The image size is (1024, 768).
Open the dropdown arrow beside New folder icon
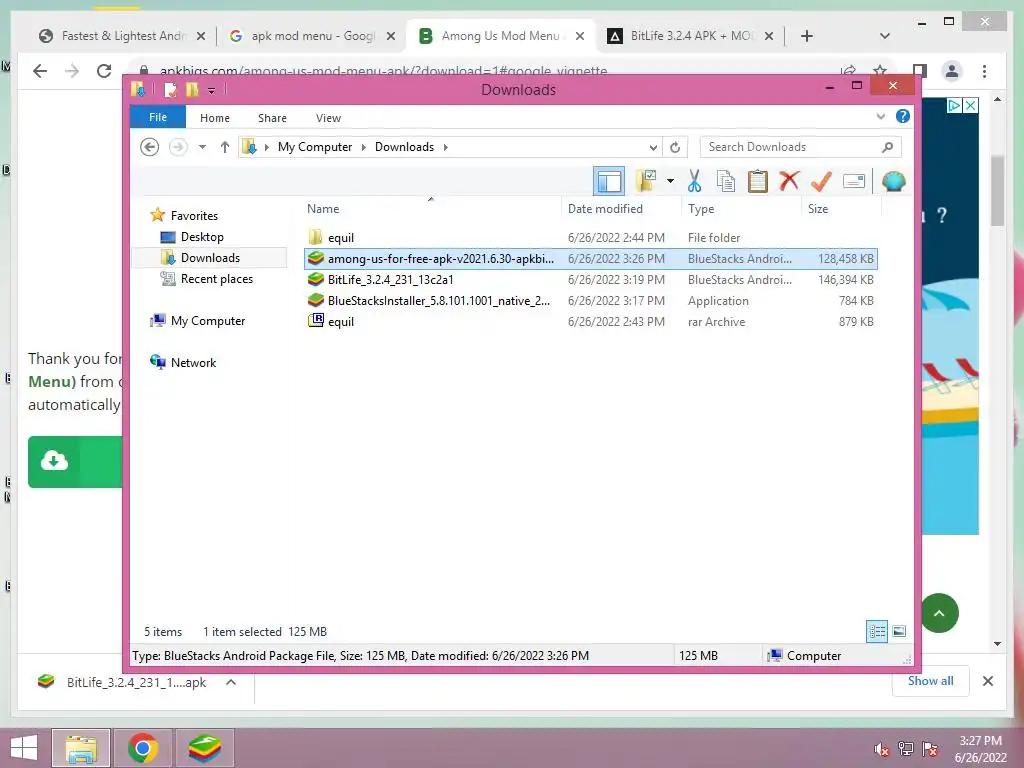click(670, 181)
